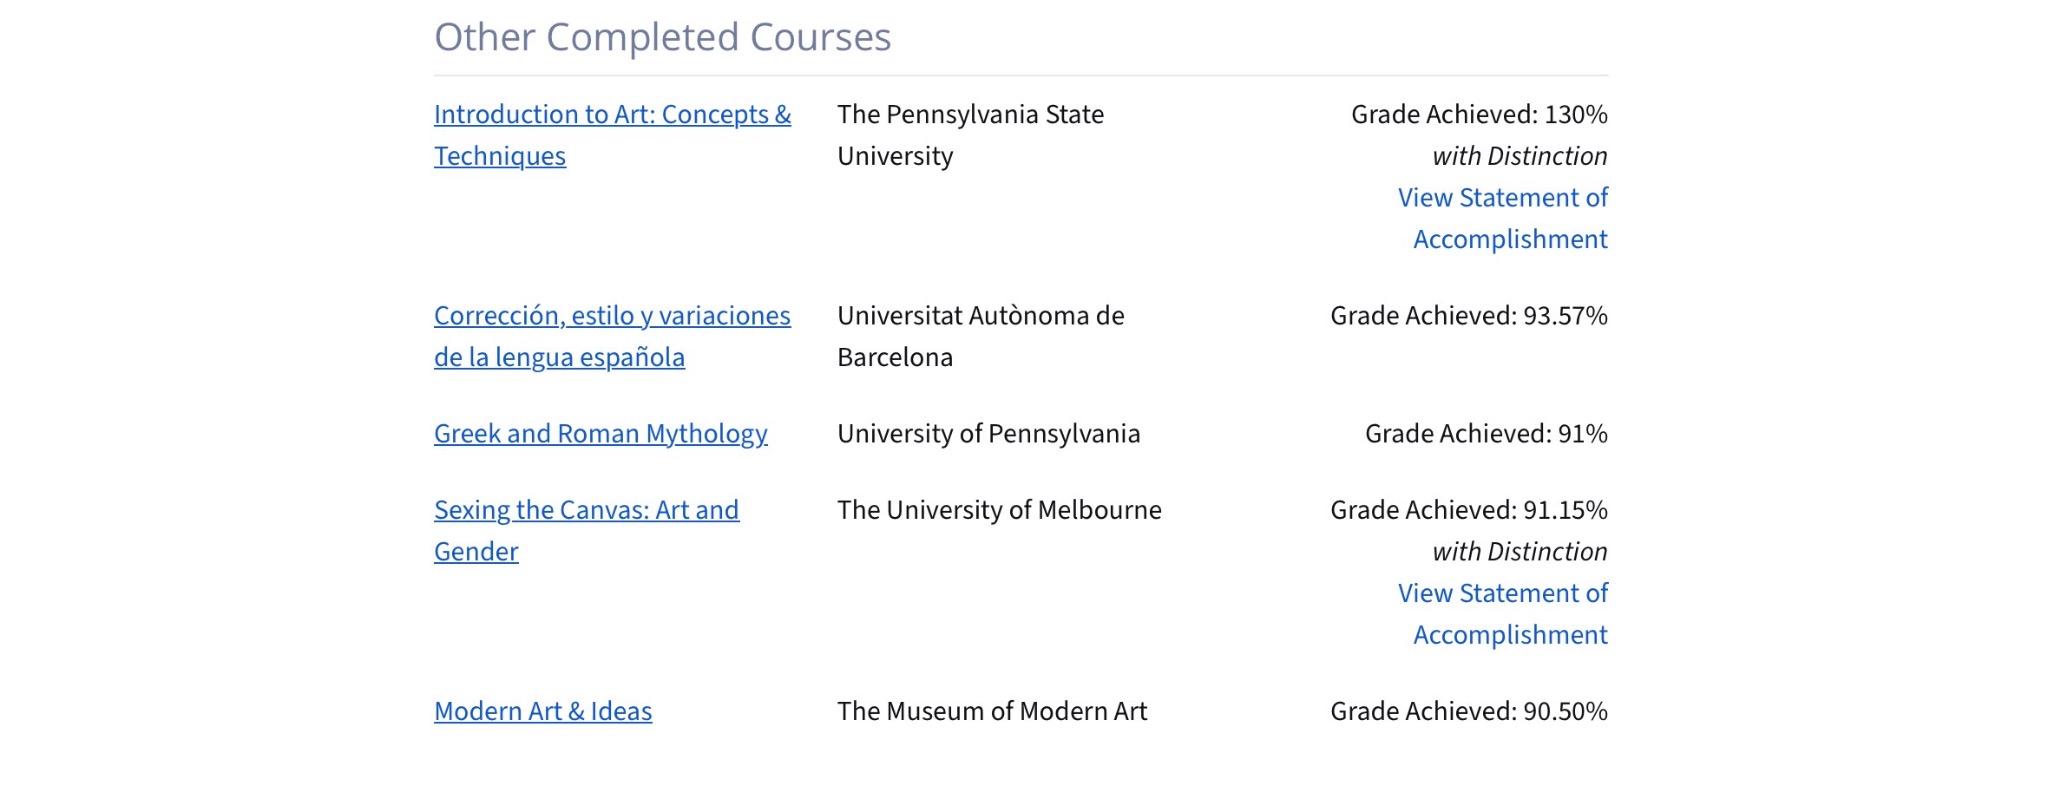The width and height of the screenshot is (2048, 786).
Task: Click the Grade Achieved: 130% text
Action: [1479, 115]
